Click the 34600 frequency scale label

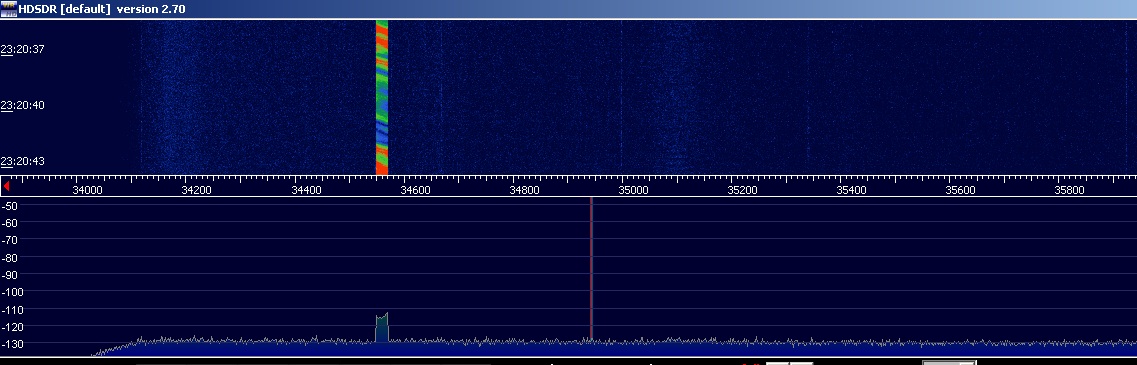click(x=415, y=190)
